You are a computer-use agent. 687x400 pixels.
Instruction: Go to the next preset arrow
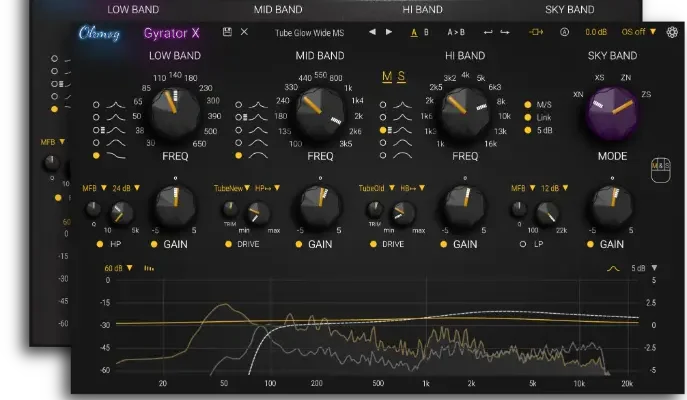(389, 32)
